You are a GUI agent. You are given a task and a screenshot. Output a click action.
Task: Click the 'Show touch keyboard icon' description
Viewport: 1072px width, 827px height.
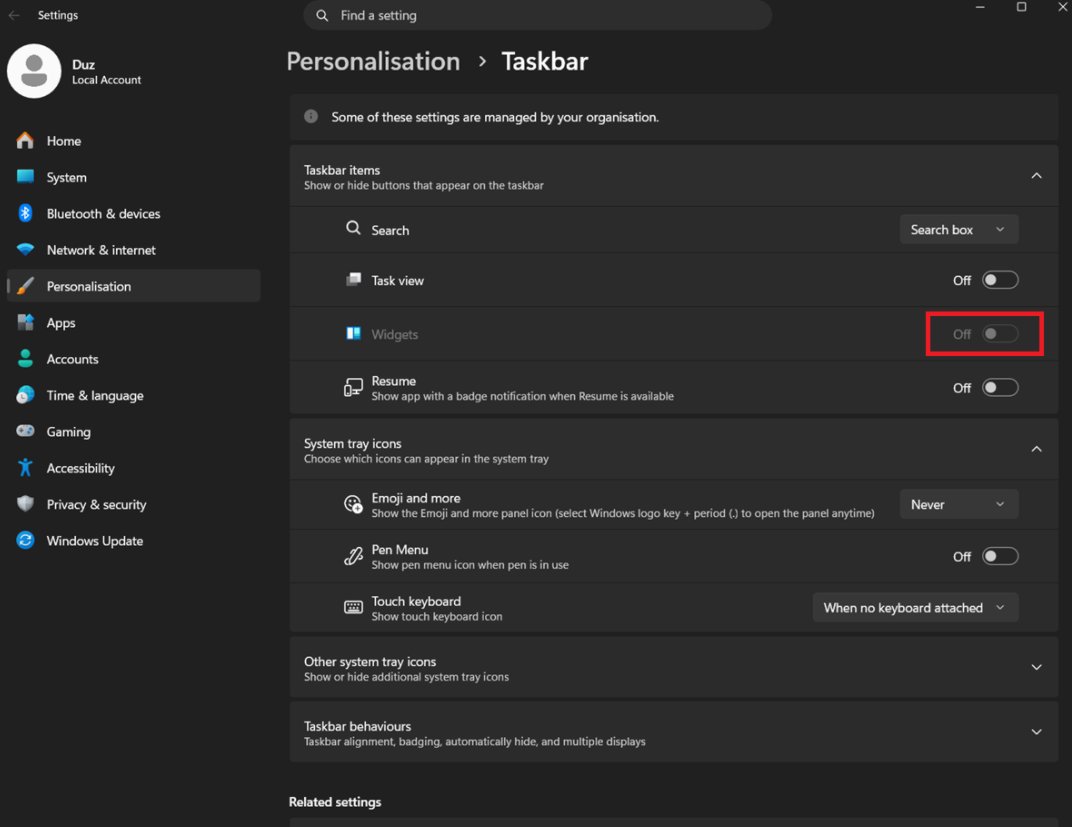[437, 616]
